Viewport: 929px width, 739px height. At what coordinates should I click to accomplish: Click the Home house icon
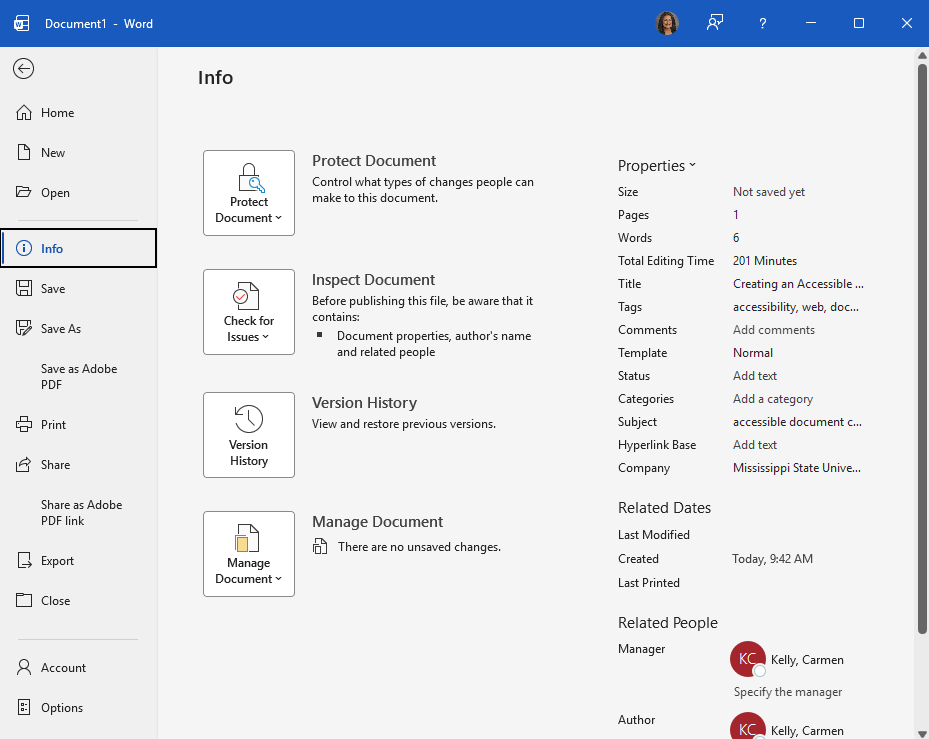24,113
